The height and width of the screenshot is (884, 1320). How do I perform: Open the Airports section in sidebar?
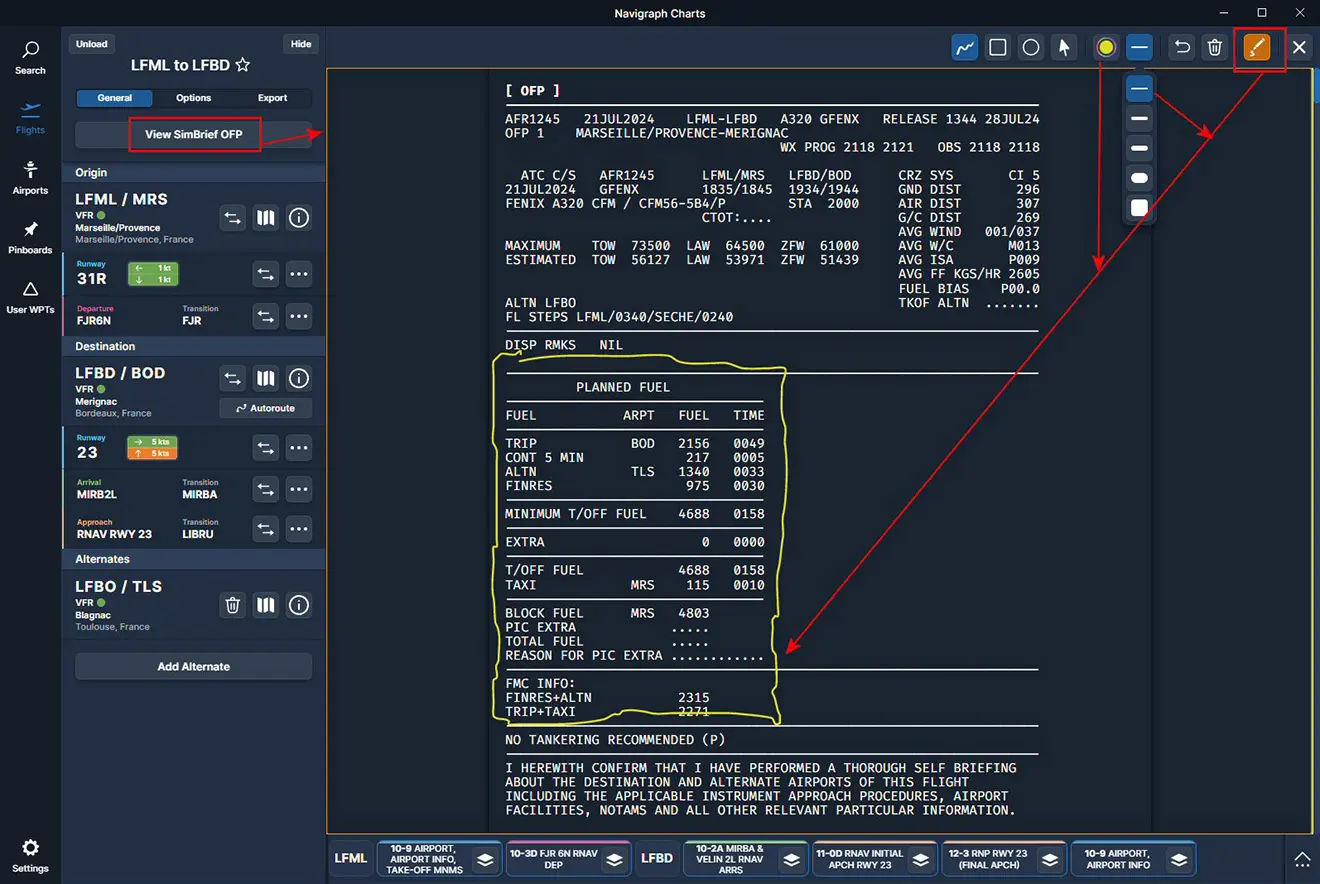30,178
